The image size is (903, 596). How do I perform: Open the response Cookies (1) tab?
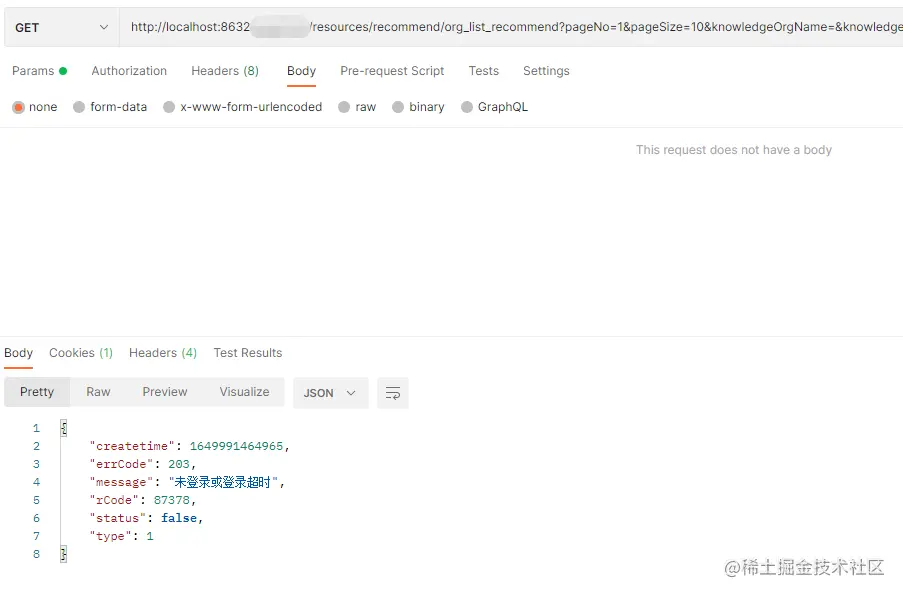click(81, 353)
